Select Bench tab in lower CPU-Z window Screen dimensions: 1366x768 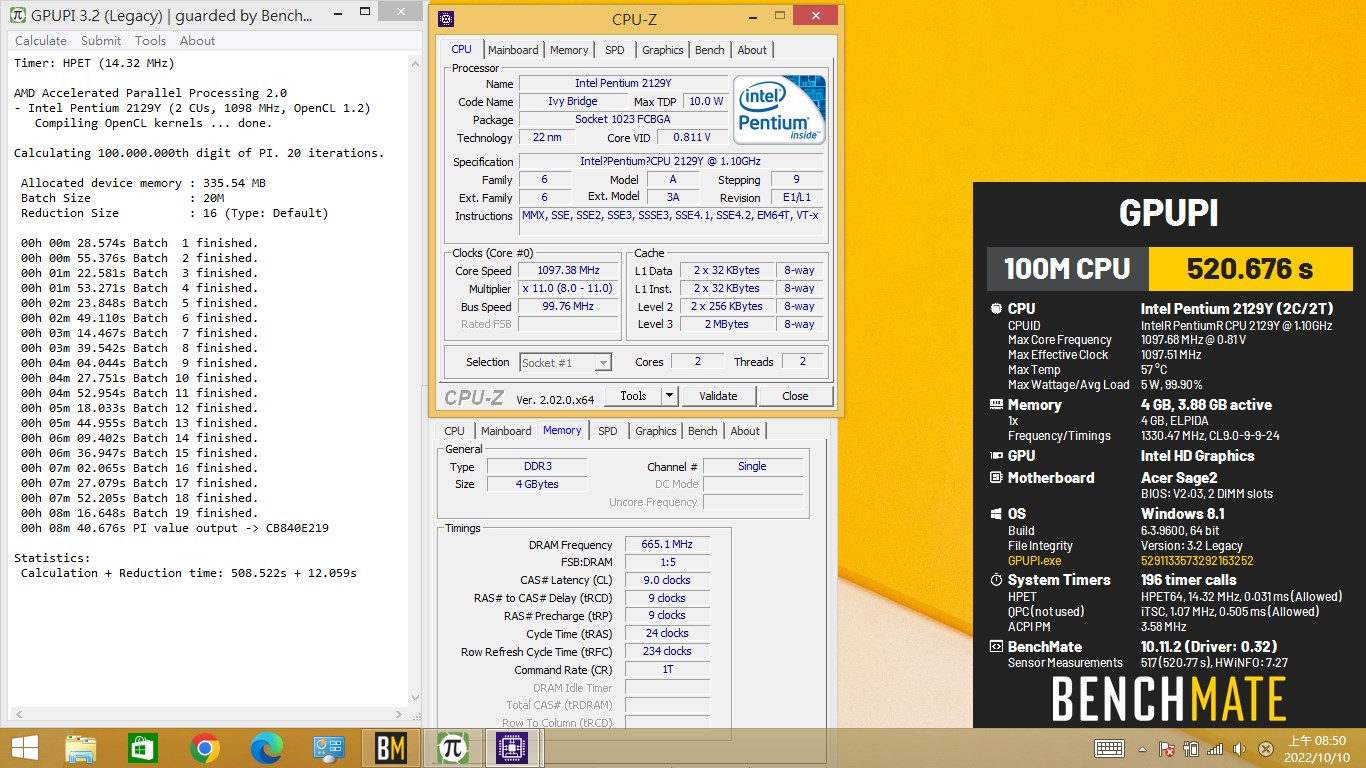(x=703, y=431)
